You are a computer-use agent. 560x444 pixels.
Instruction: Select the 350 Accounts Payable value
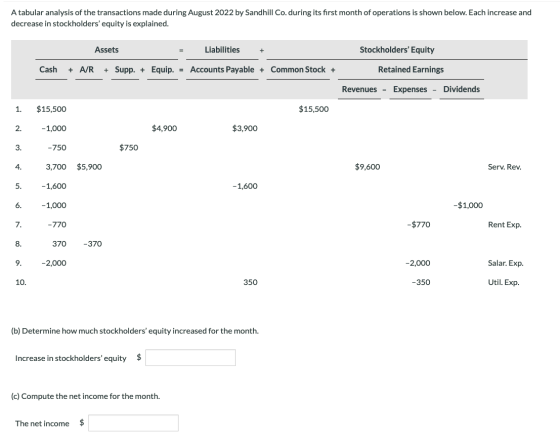(x=250, y=283)
